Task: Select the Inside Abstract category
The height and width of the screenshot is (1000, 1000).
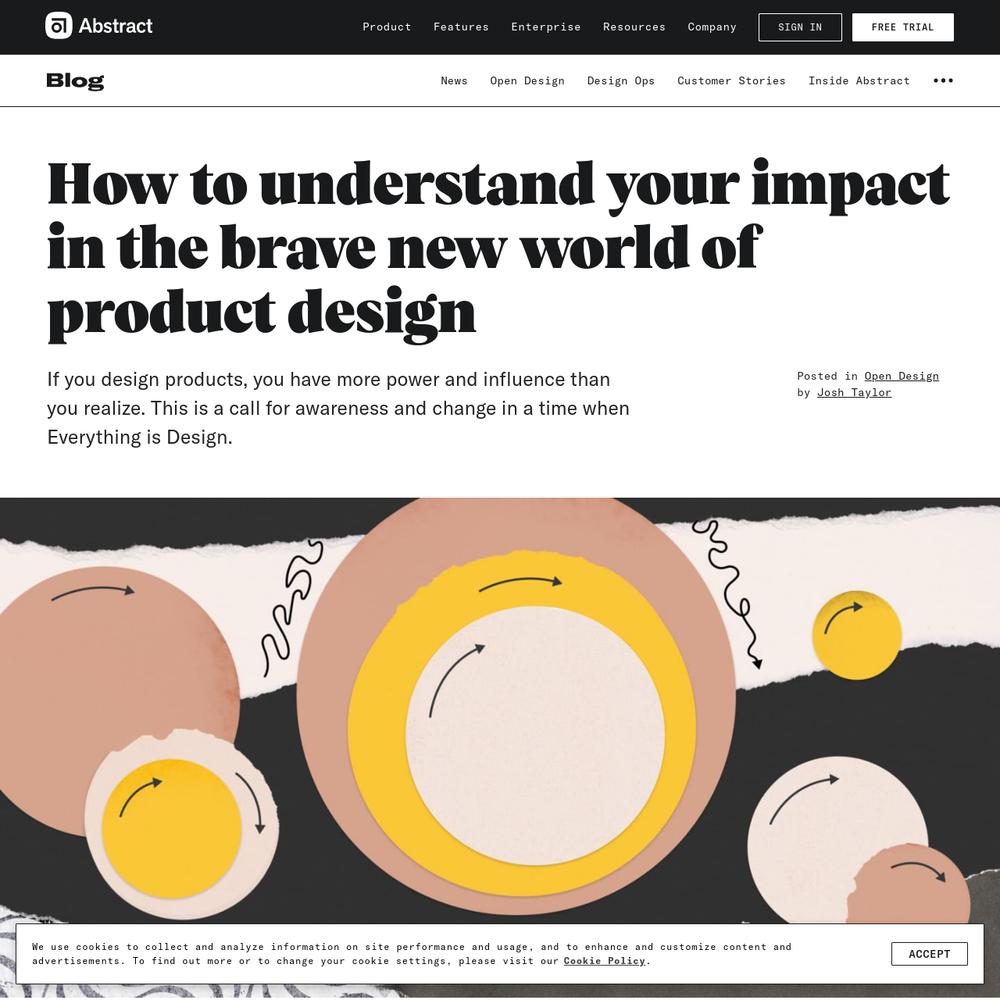Action: tap(858, 80)
